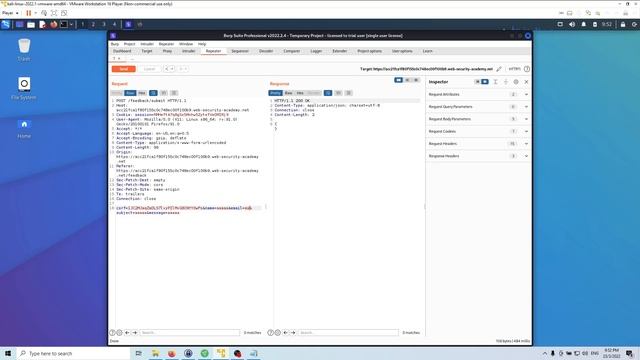Open the User options tab
The width and height of the screenshot is (640, 360).
(402, 51)
